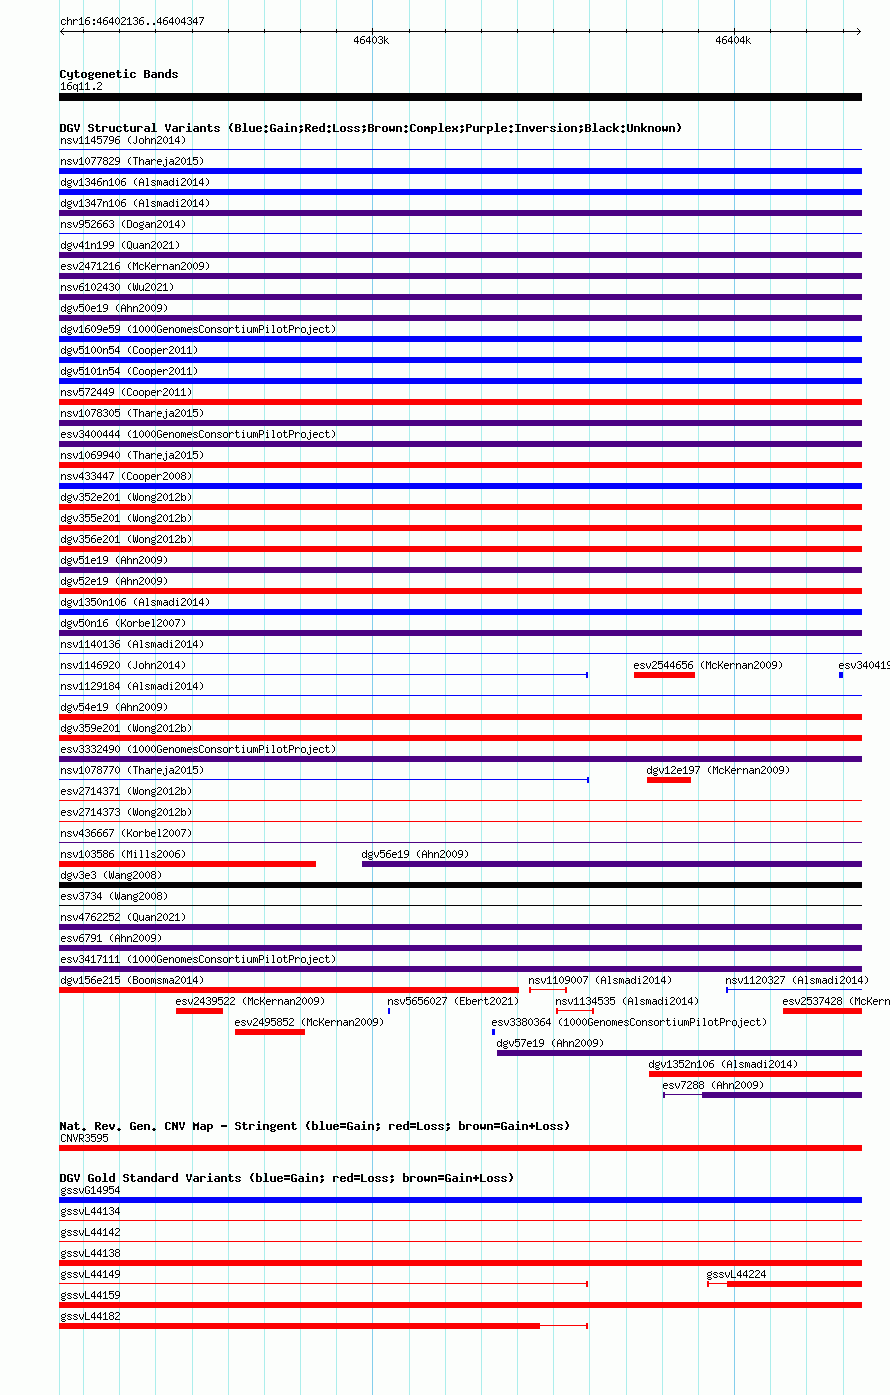Select the chr16:46402136..46404347 coordinate label
The height and width of the screenshot is (1395, 890).
click(x=132, y=21)
